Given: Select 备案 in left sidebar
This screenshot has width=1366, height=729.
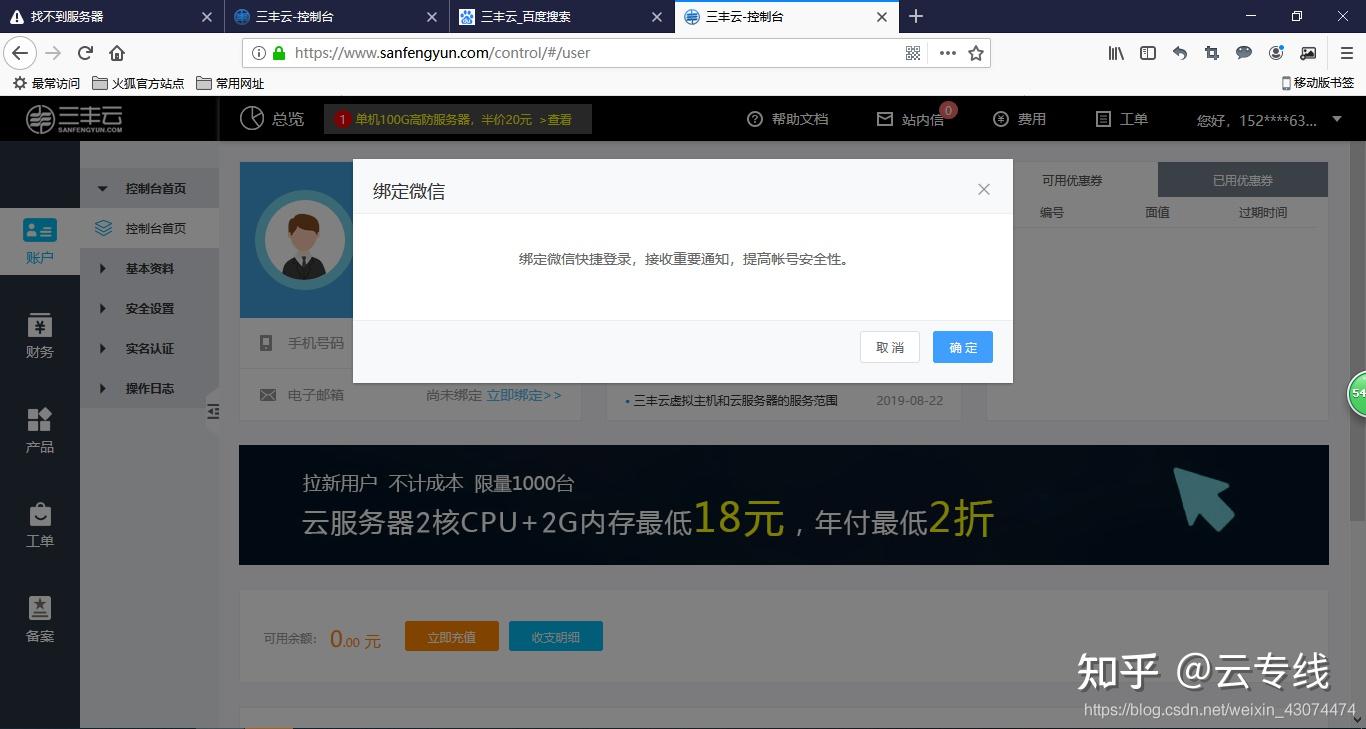Looking at the screenshot, I should pos(40,620).
